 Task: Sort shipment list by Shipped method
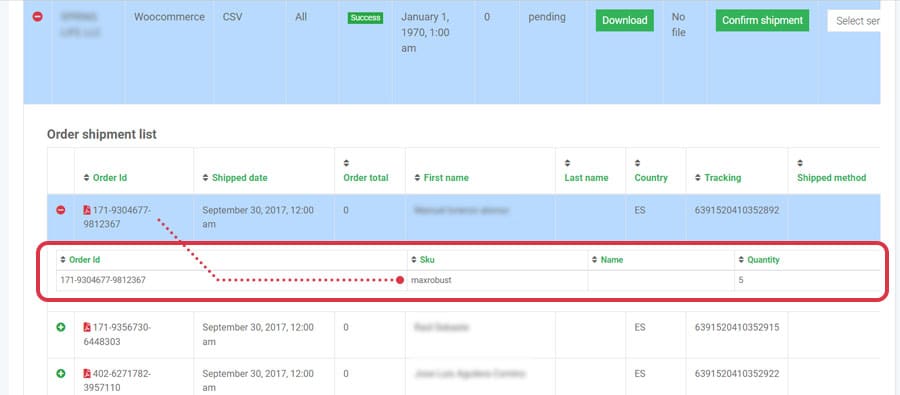[831, 171]
